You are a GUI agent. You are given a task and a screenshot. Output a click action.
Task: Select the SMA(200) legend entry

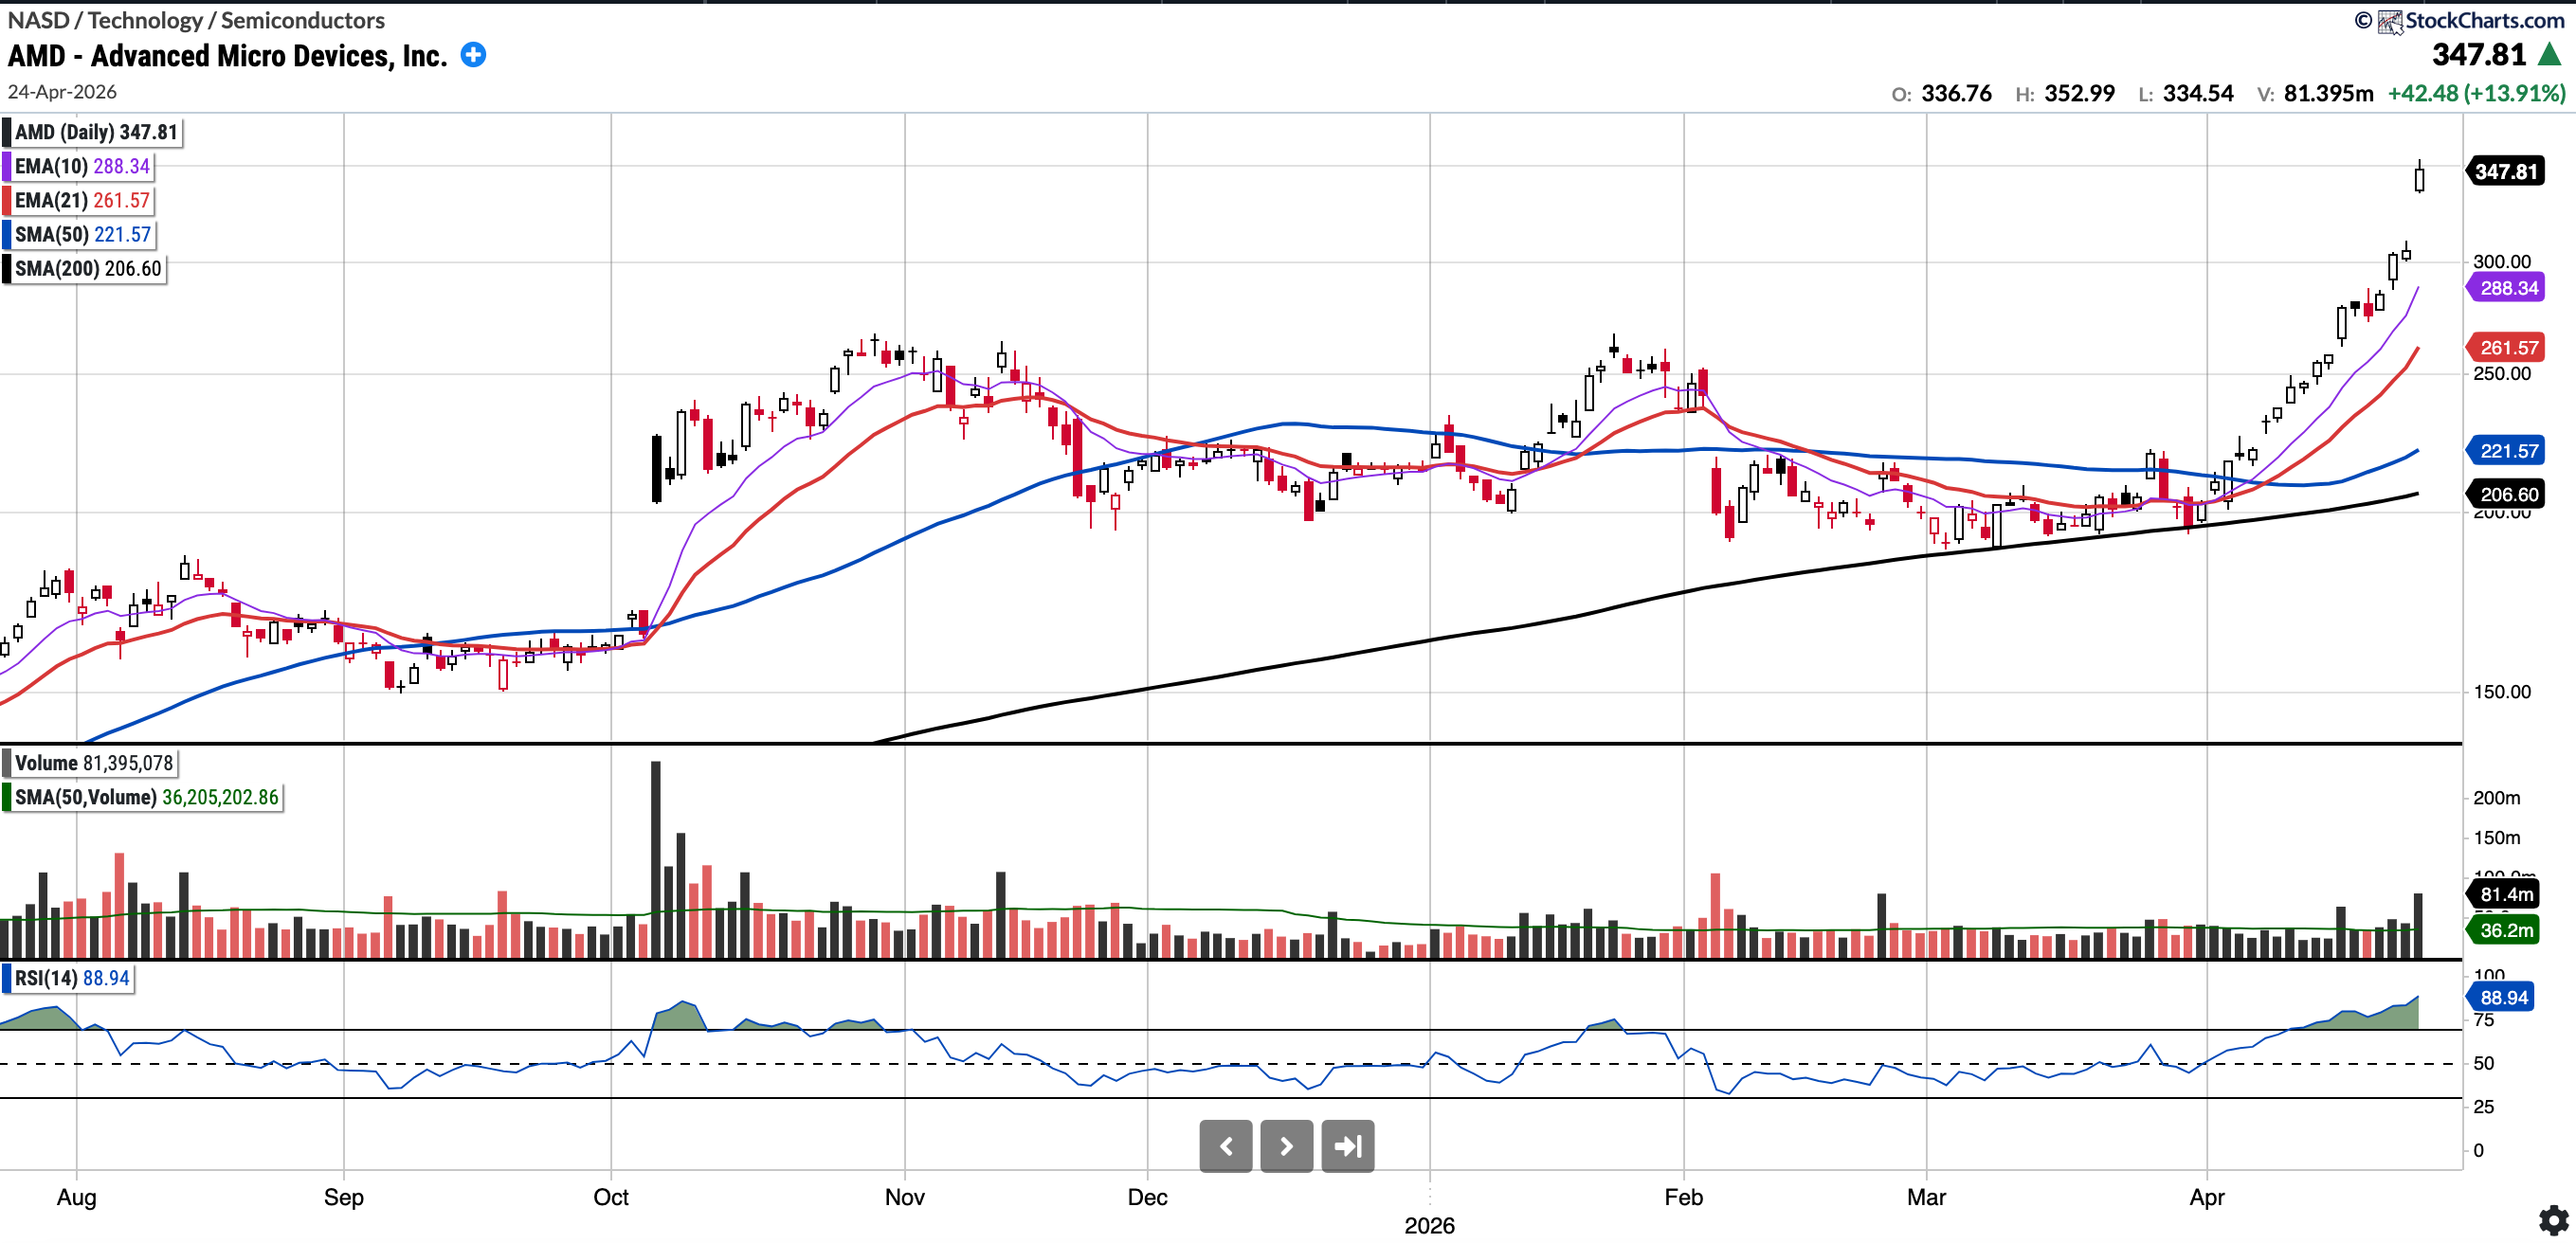[87, 268]
